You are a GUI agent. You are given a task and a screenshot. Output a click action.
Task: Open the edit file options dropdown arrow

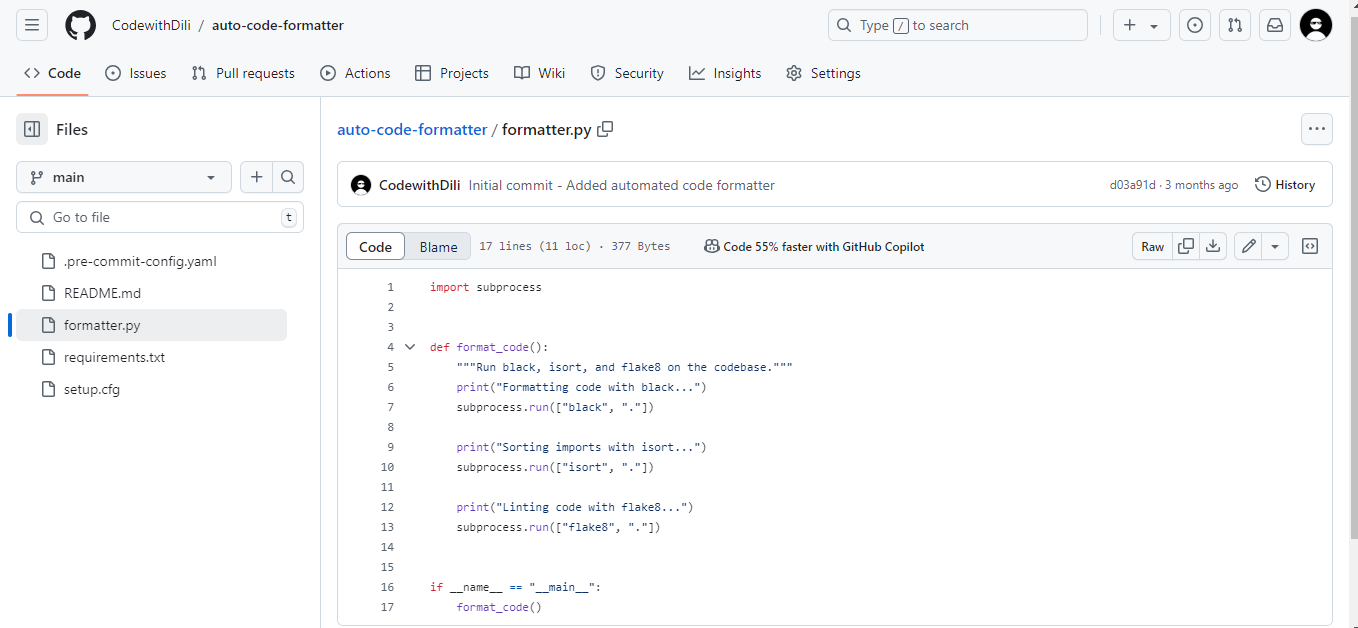pos(1274,245)
